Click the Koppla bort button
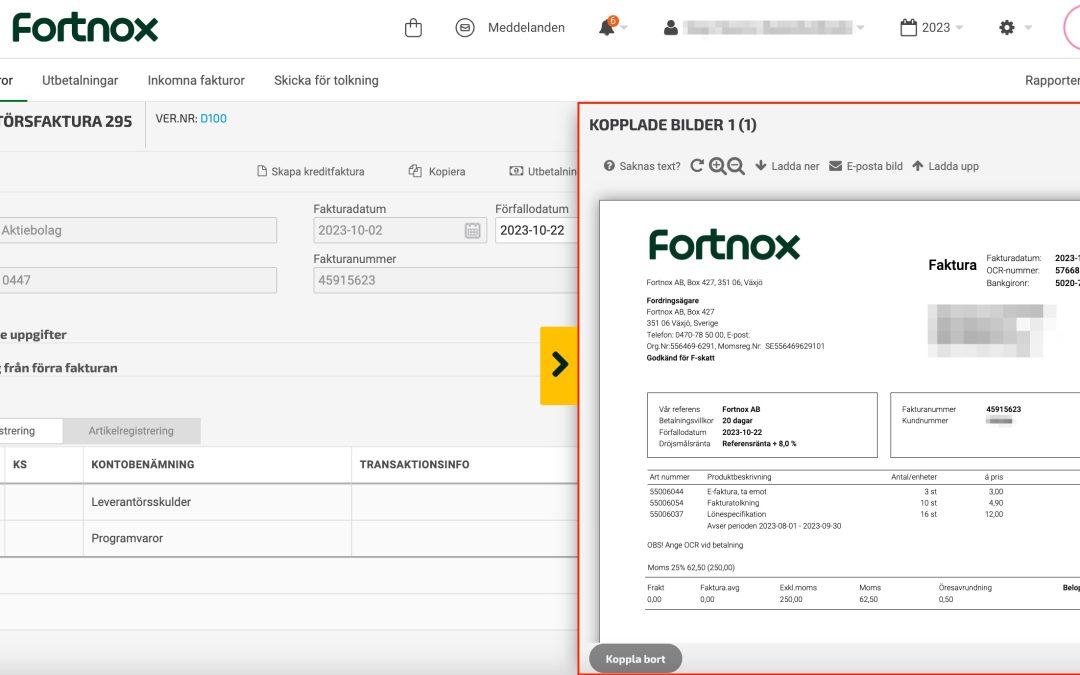 tap(635, 659)
